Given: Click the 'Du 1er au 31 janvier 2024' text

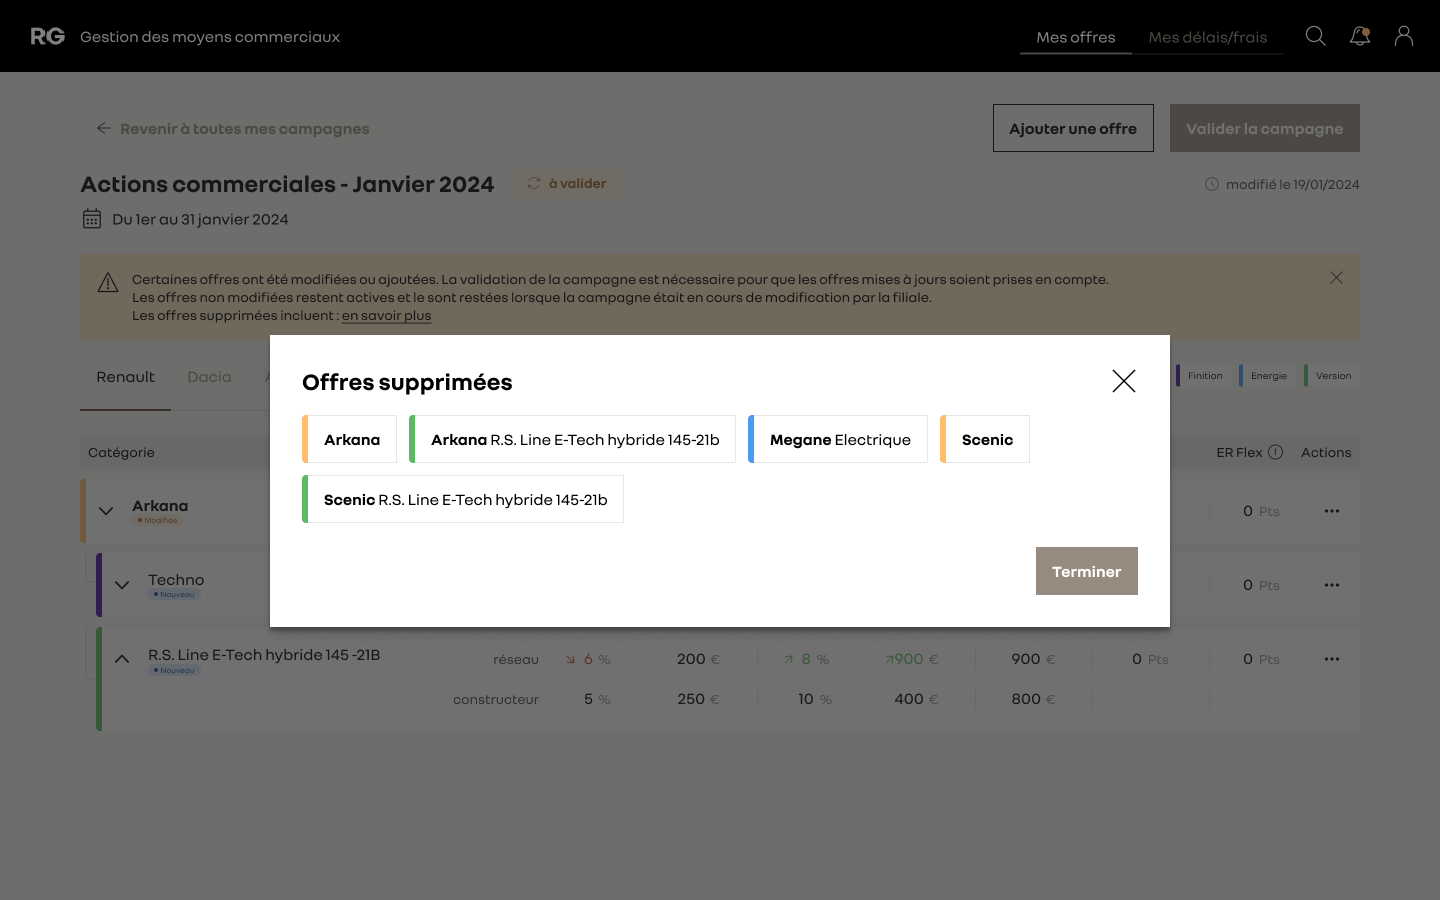Looking at the screenshot, I should [x=200, y=219].
